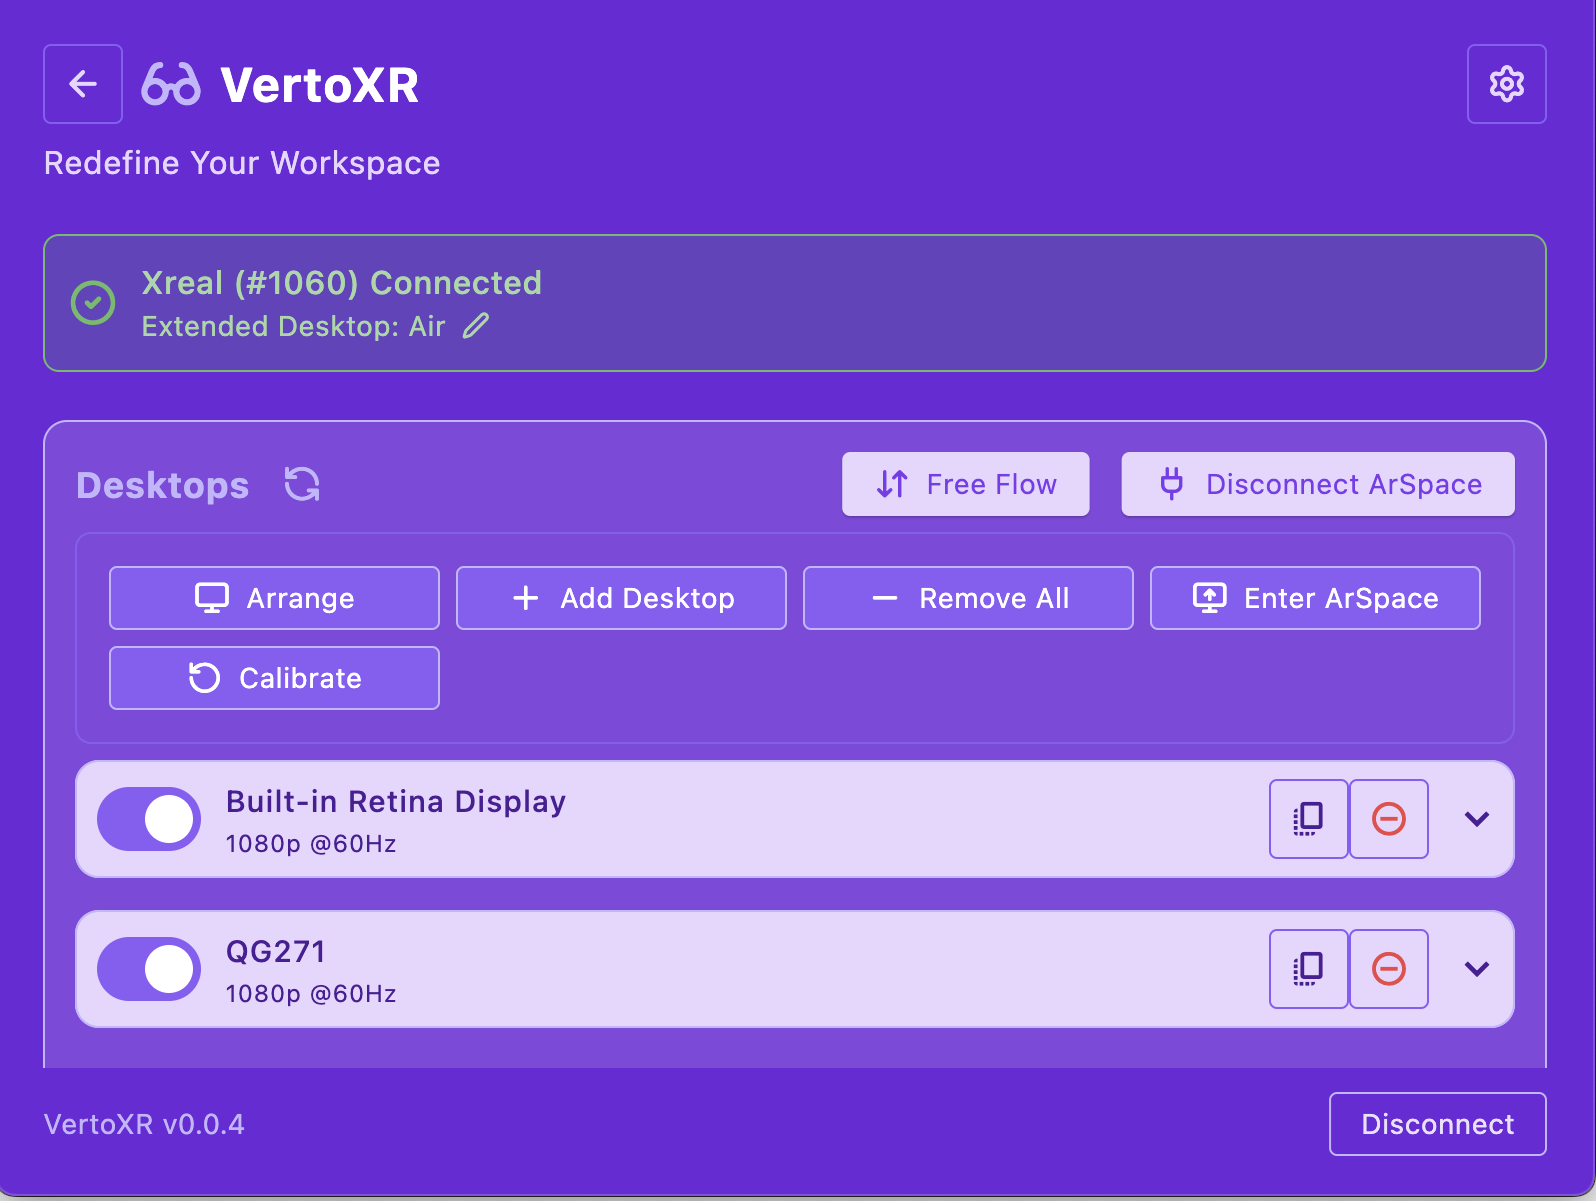Click 1080p @60Hz under Built-in Retina Display
The height and width of the screenshot is (1201, 1596).
pyautogui.click(x=311, y=844)
